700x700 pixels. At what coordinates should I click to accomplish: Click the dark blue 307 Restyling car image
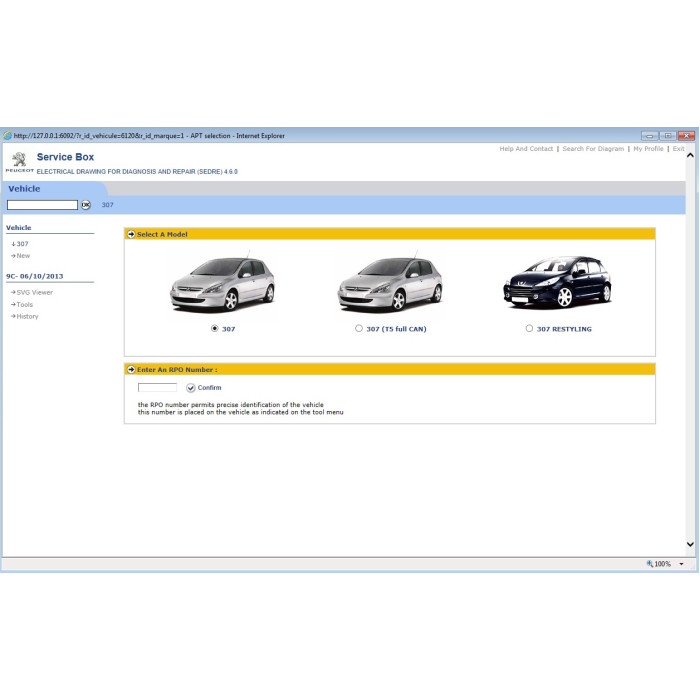557,283
